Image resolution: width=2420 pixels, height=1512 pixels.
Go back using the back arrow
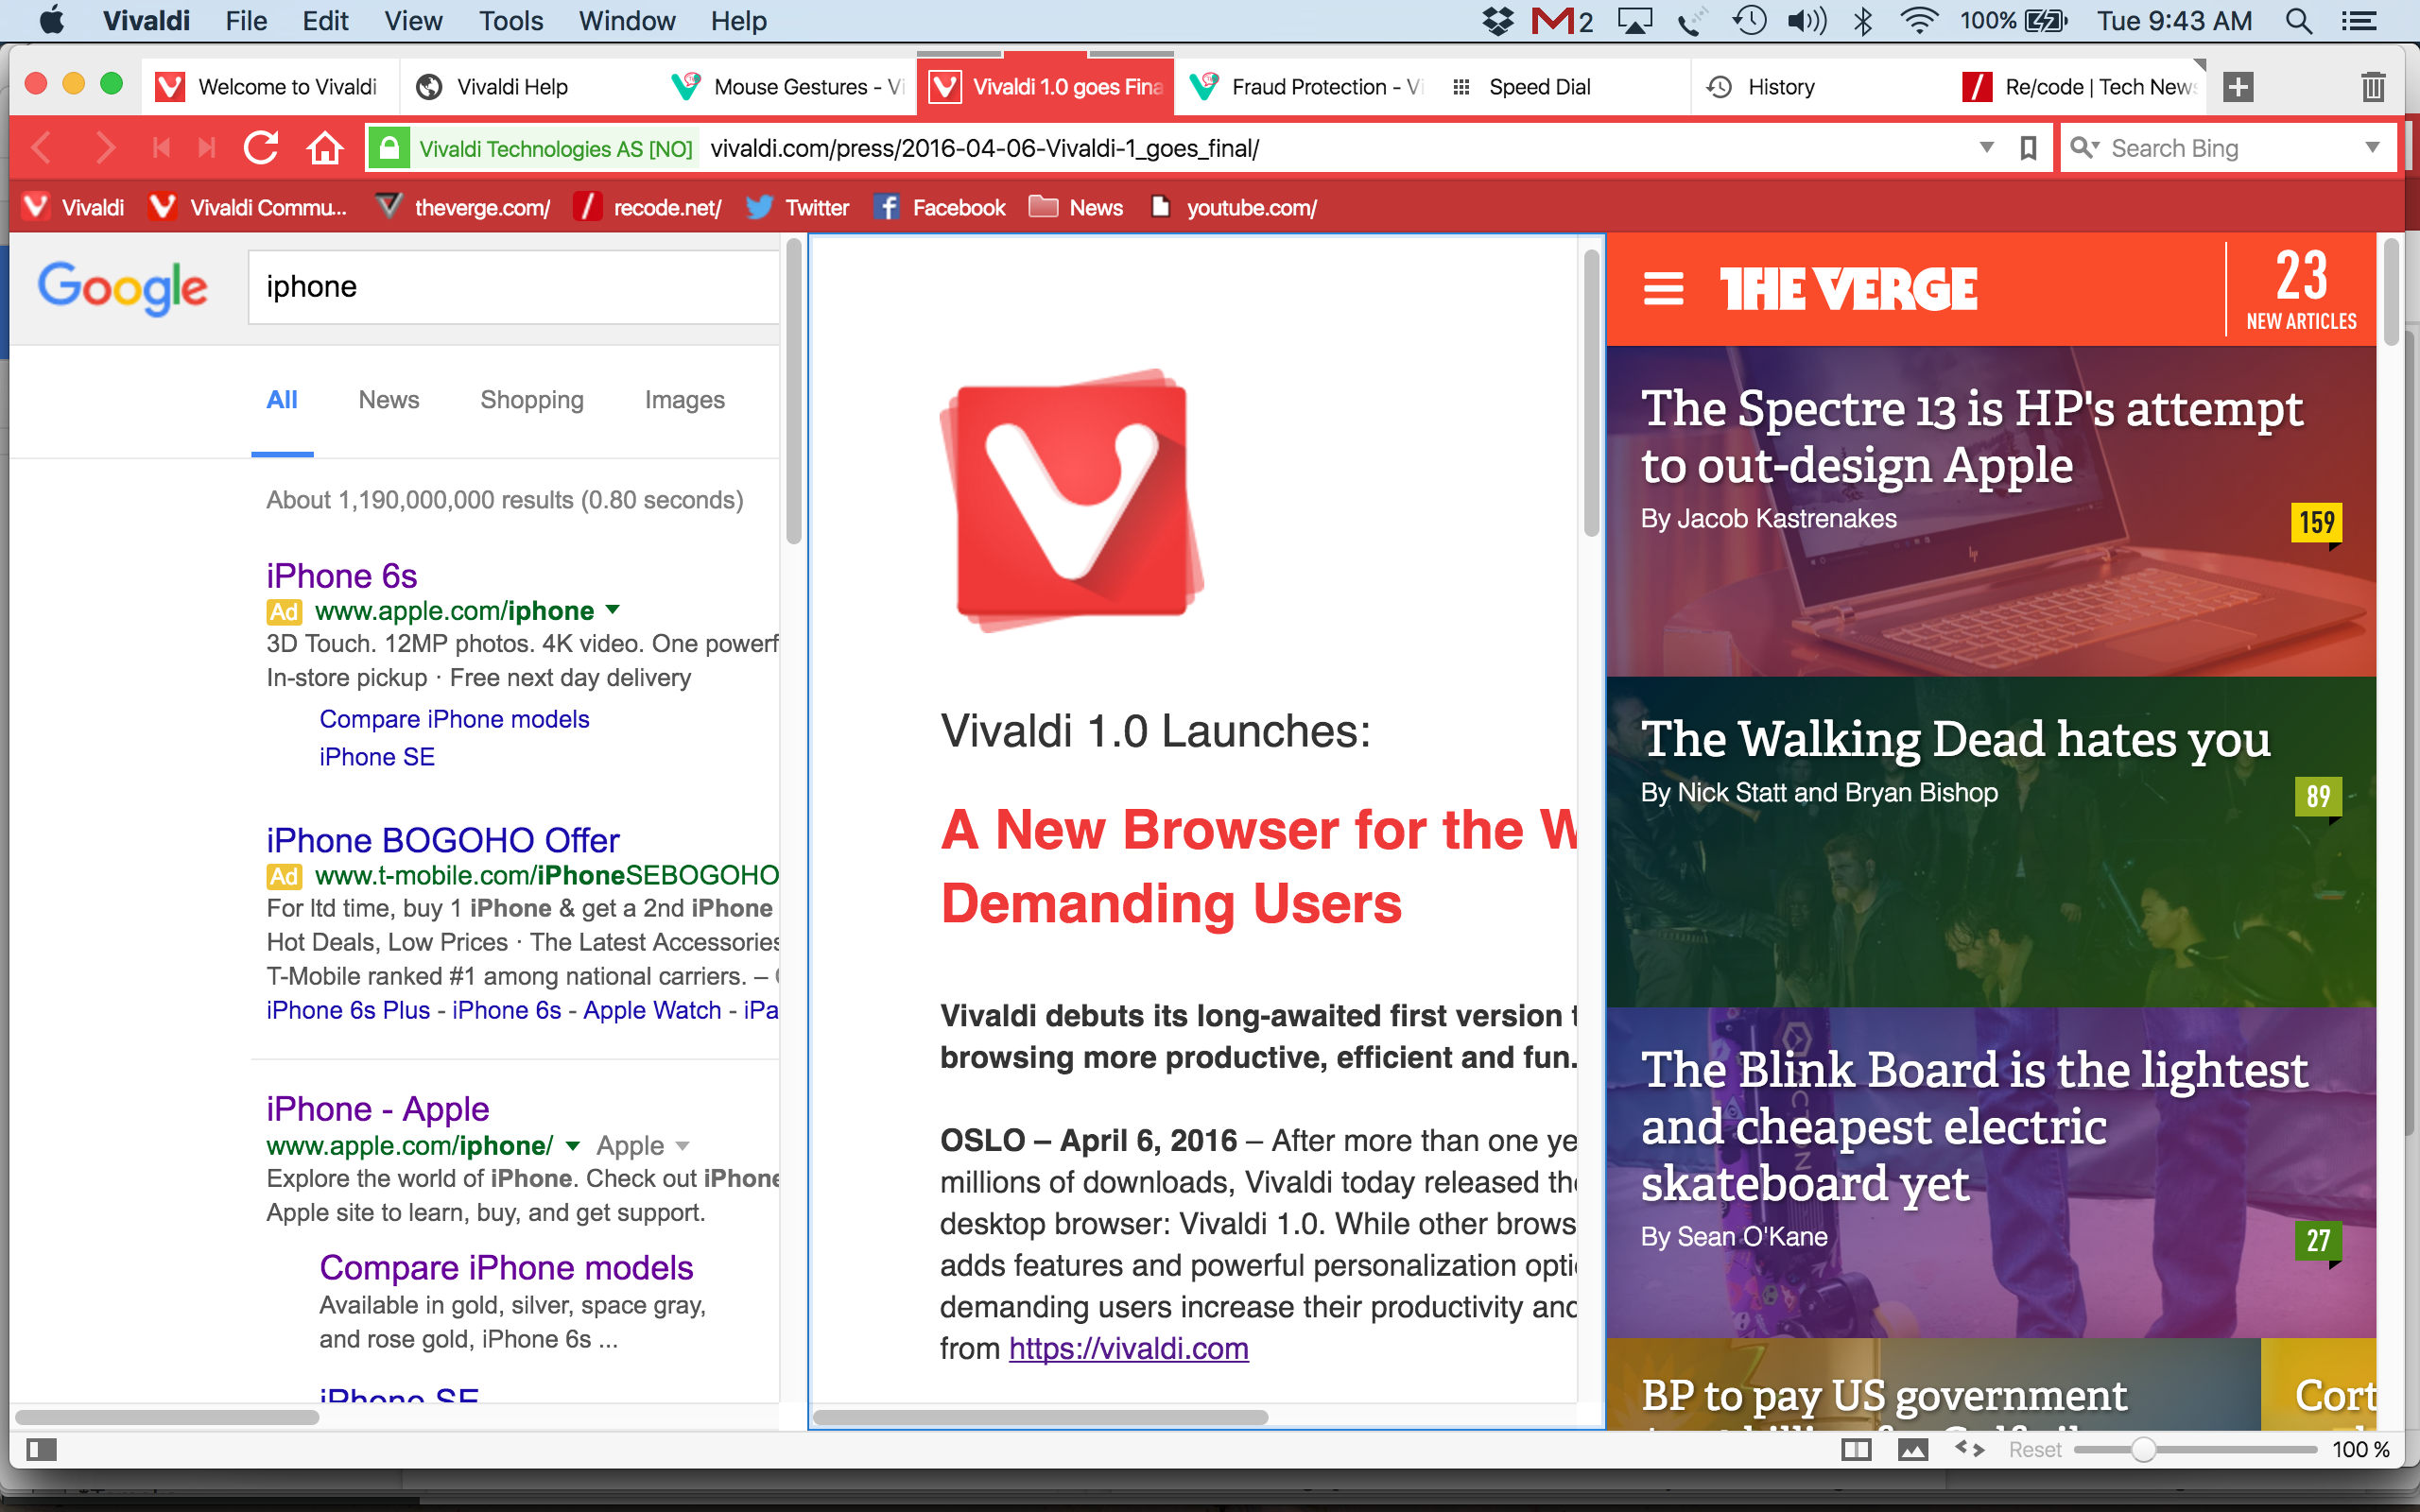[42, 148]
